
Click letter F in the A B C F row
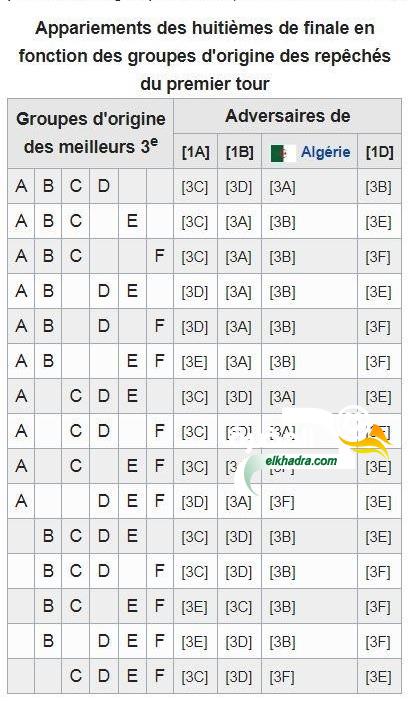[x=159, y=256]
